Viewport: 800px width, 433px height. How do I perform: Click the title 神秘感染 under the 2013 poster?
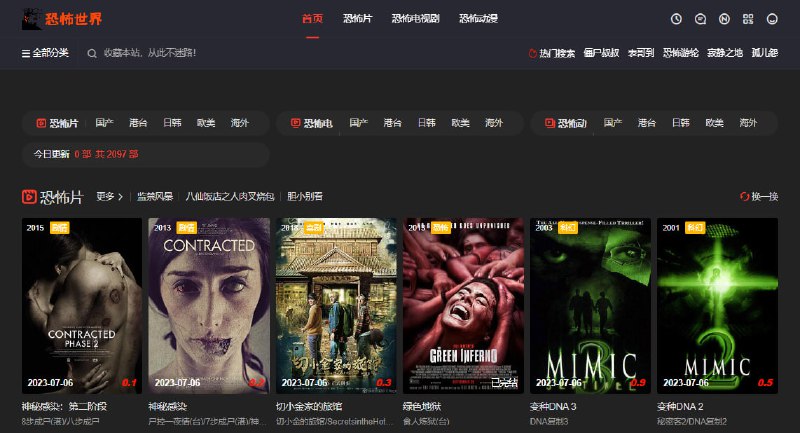tap(167, 406)
